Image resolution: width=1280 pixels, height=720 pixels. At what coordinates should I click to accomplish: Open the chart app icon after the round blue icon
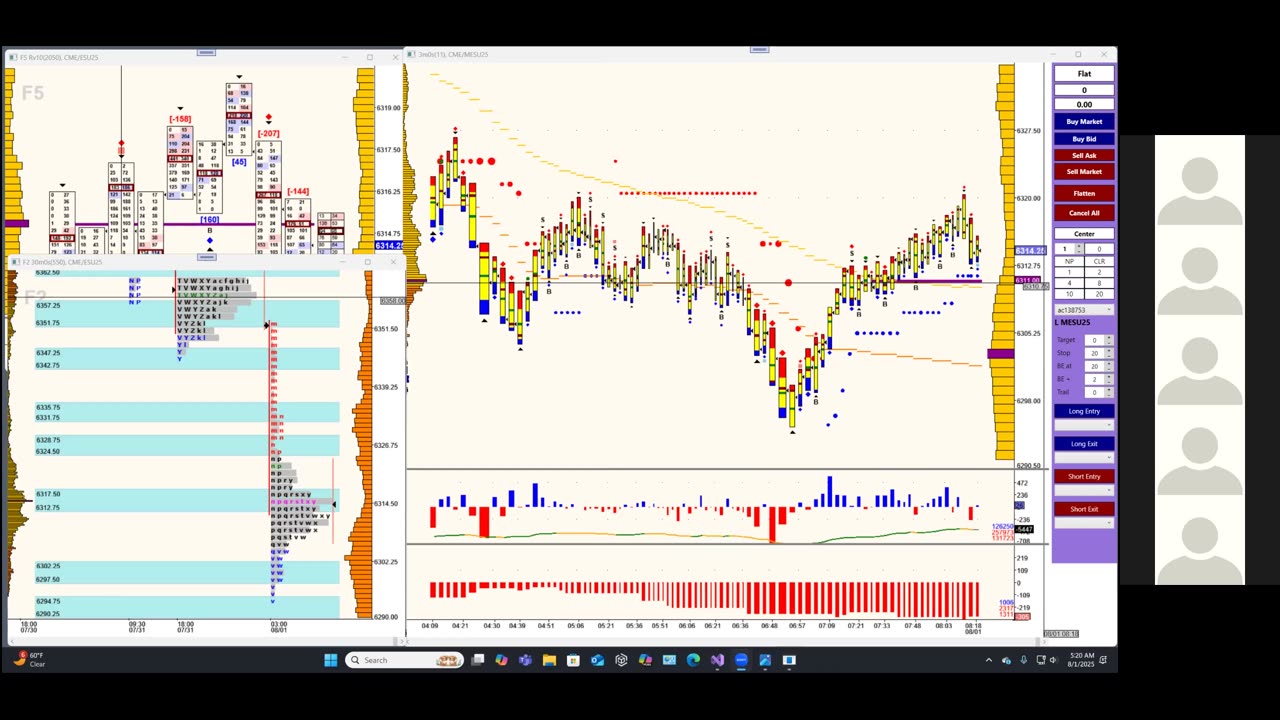click(765, 660)
